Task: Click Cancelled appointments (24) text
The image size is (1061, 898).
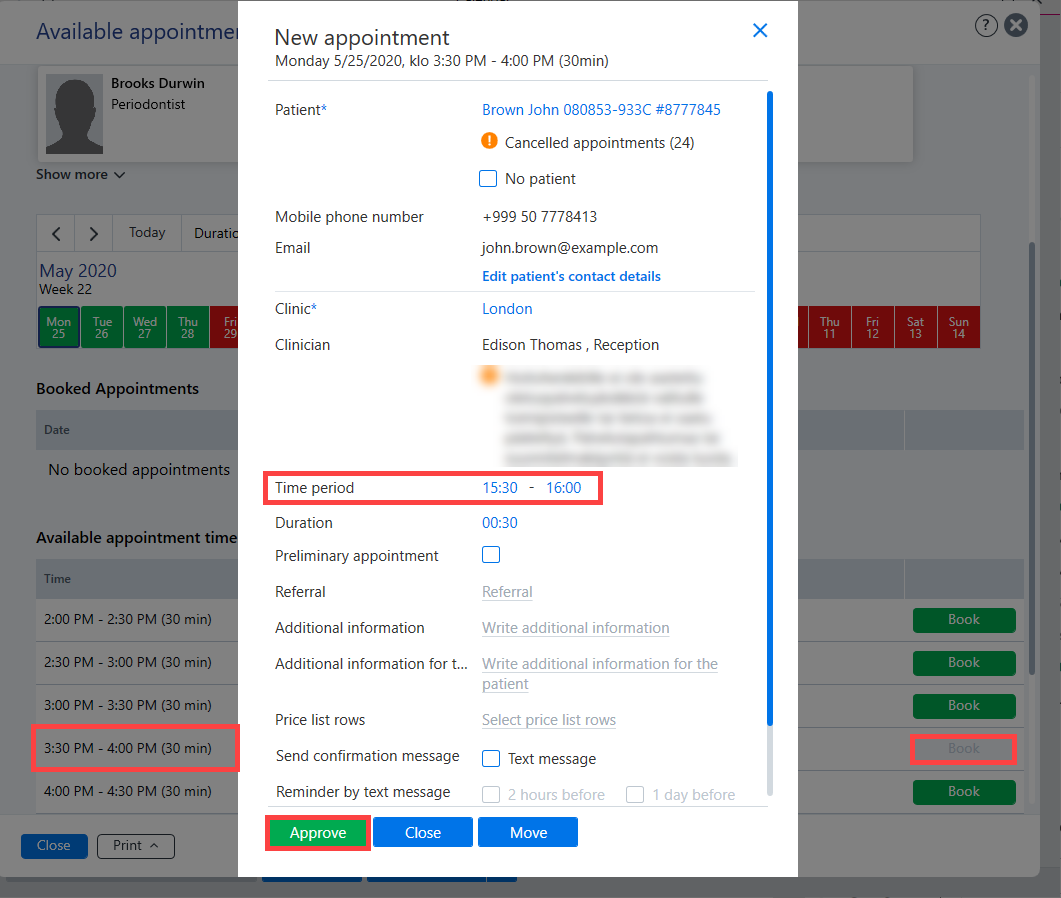Action: [x=600, y=143]
